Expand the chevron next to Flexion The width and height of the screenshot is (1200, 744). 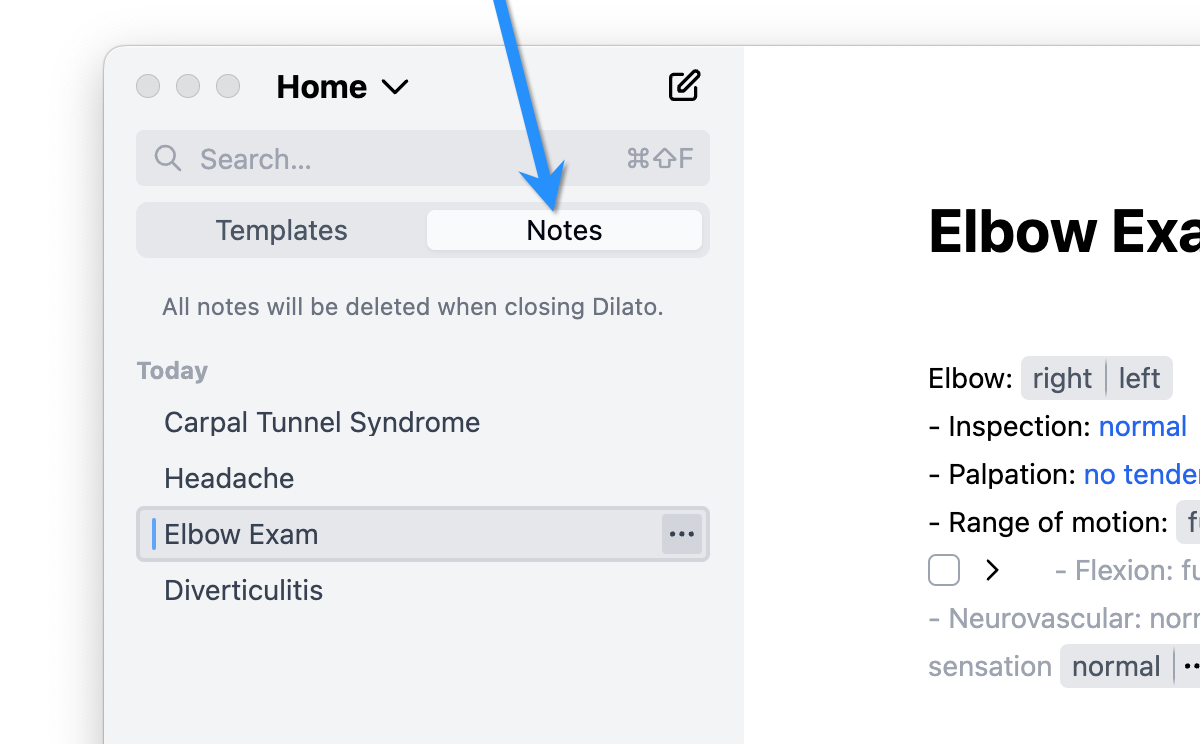[992, 570]
